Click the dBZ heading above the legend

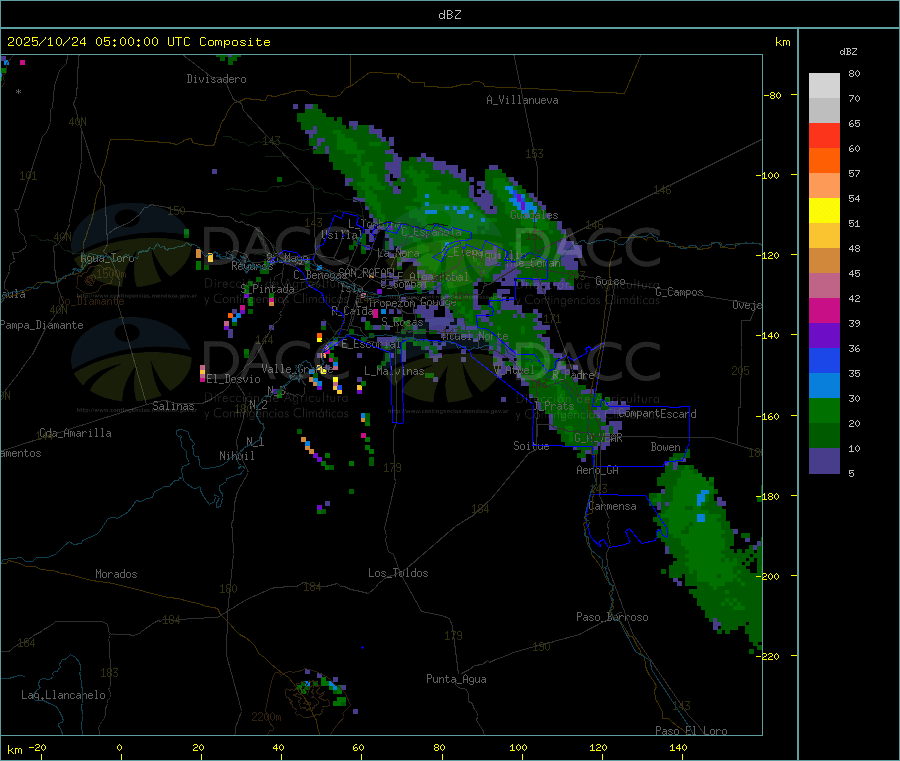(848, 52)
